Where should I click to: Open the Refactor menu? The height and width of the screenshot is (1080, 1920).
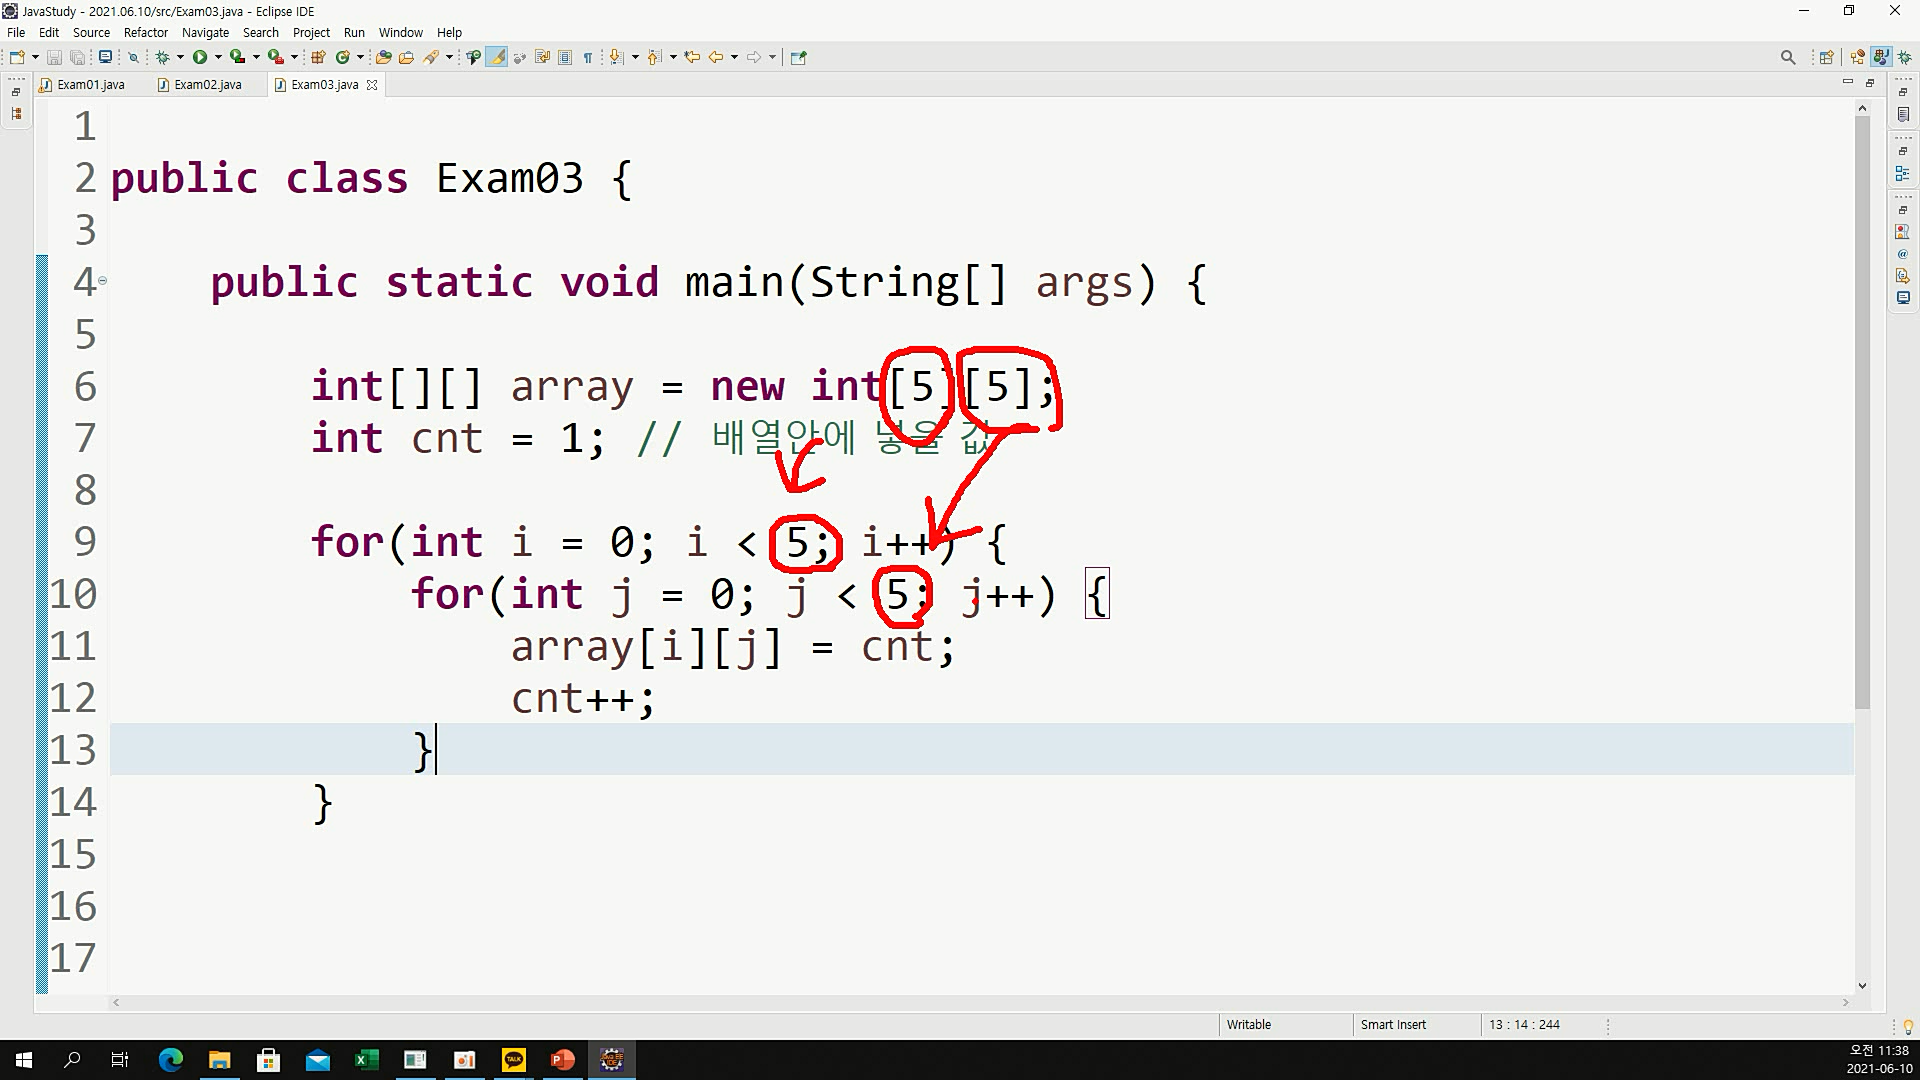(145, 32)
